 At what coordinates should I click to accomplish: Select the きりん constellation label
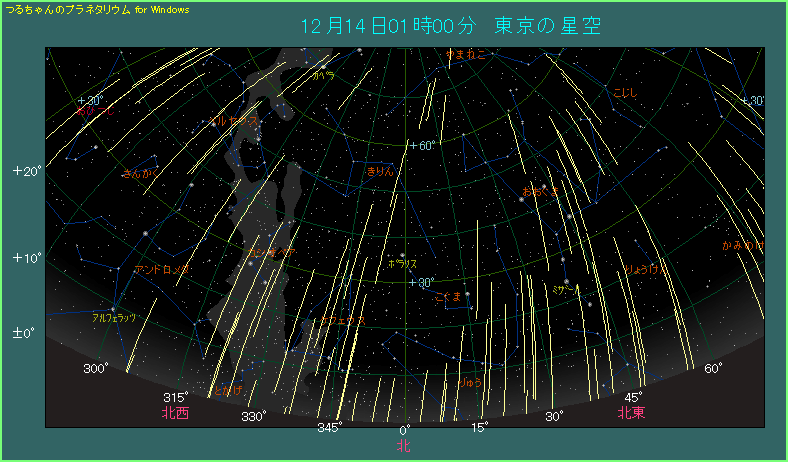(x=380, y=171)
